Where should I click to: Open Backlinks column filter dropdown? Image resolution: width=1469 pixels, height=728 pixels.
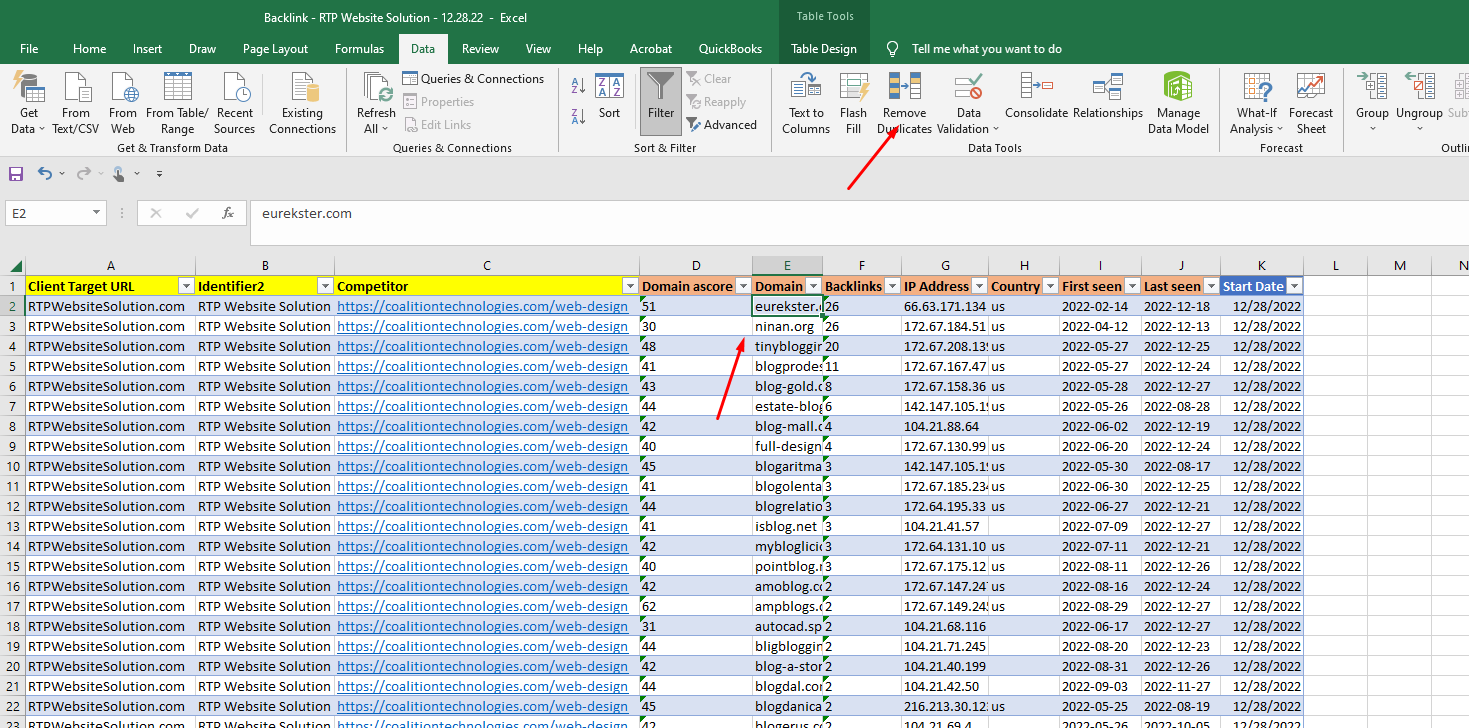[x=892, y=286]
